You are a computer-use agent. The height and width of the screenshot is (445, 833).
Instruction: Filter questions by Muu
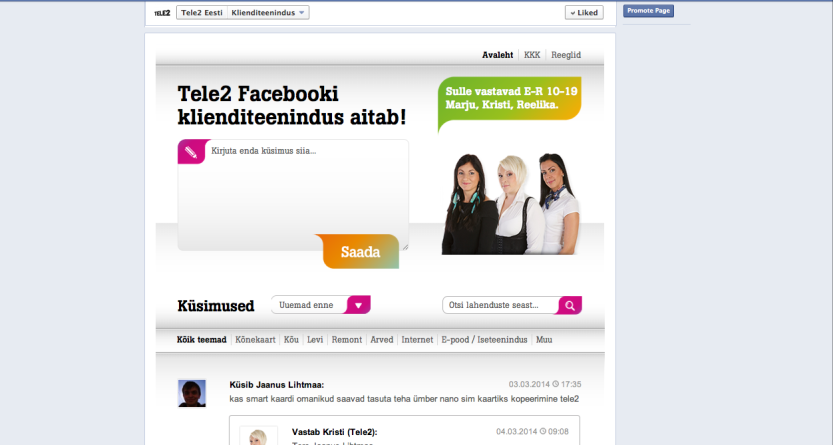tap(544, 340)
